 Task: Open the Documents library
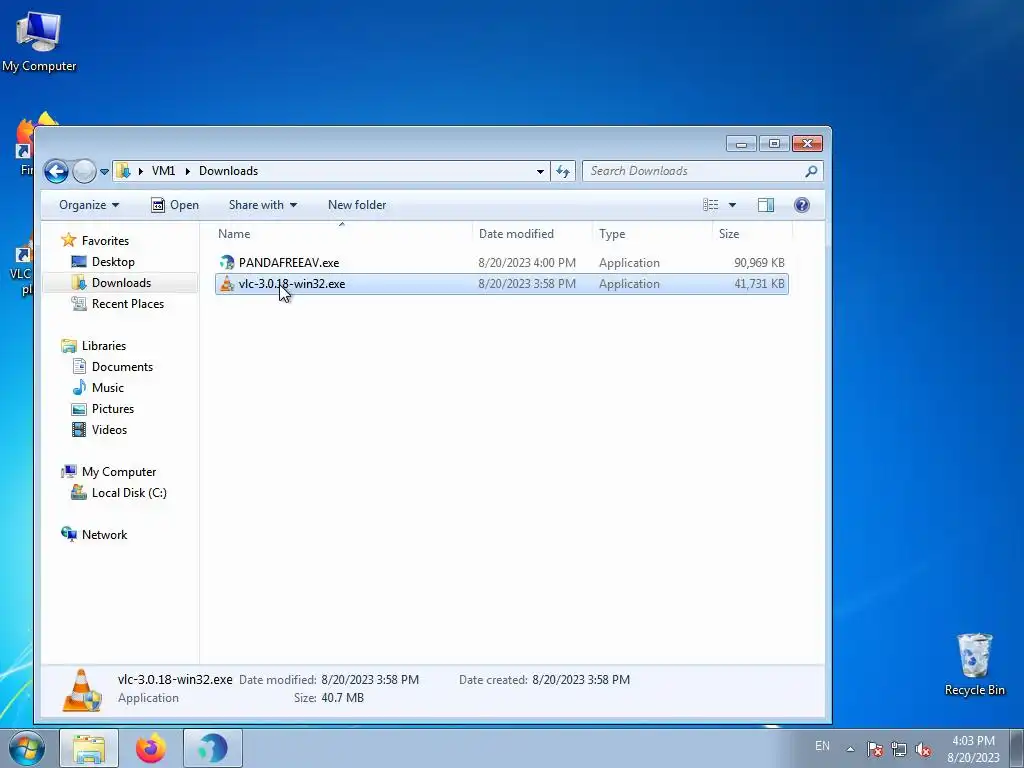click(x=122, y=366)
